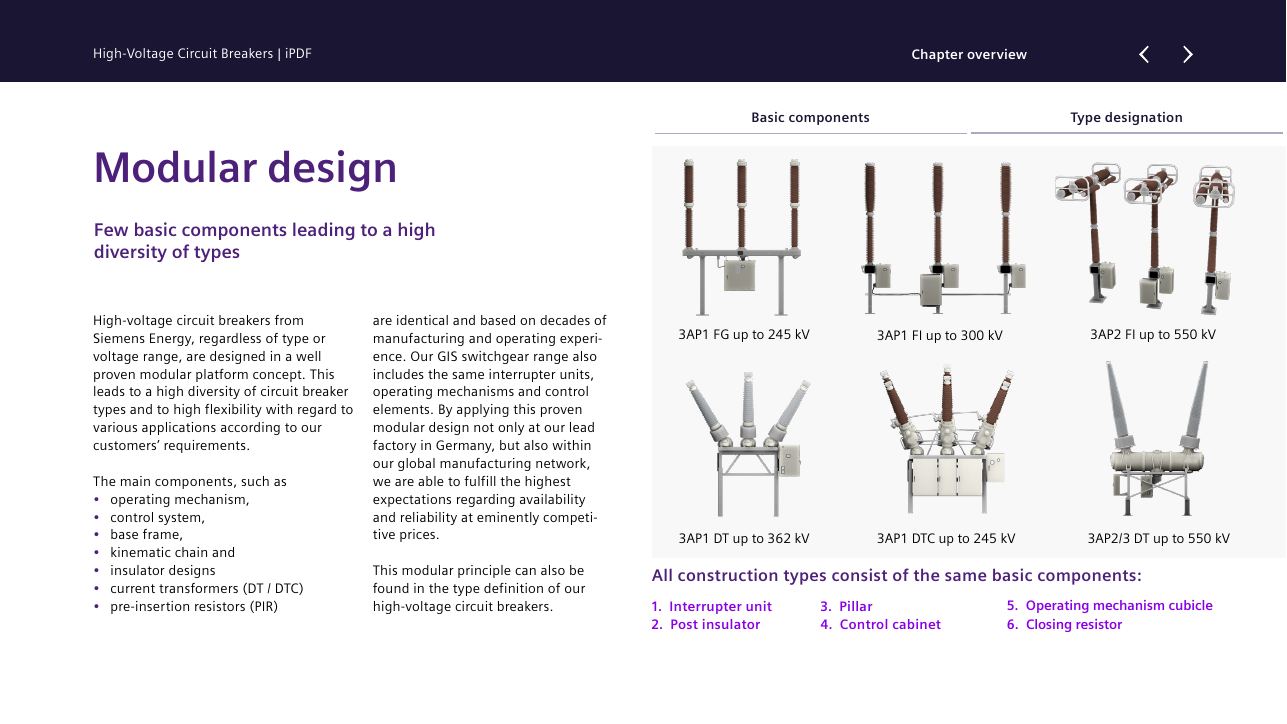Open the Closing resistor link
The image size is (1287, 724).
(x=1064, y=625)
